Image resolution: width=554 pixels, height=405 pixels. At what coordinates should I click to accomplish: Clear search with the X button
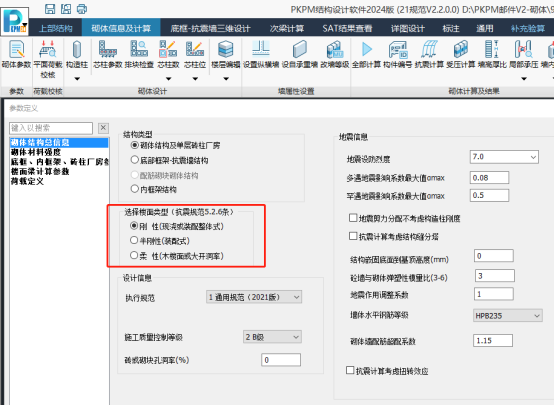pos(103,128)
